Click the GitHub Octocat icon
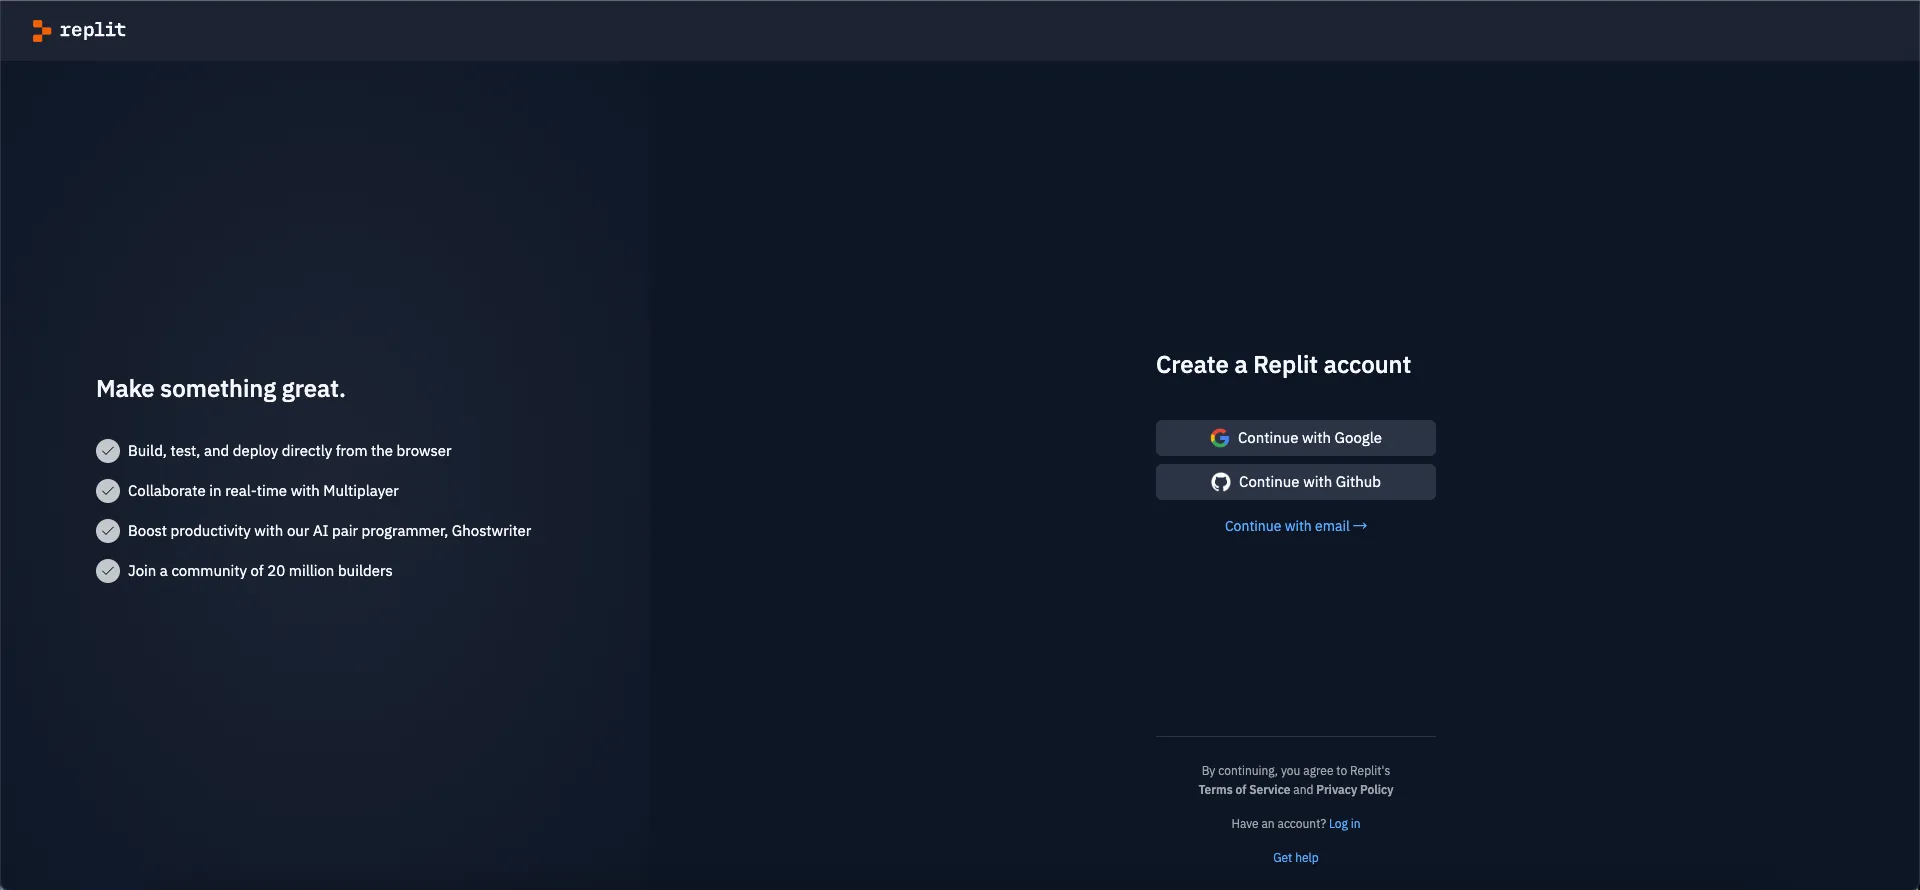The height and width of the screenshot is (890, 1920). click(x=1220, y=482)
